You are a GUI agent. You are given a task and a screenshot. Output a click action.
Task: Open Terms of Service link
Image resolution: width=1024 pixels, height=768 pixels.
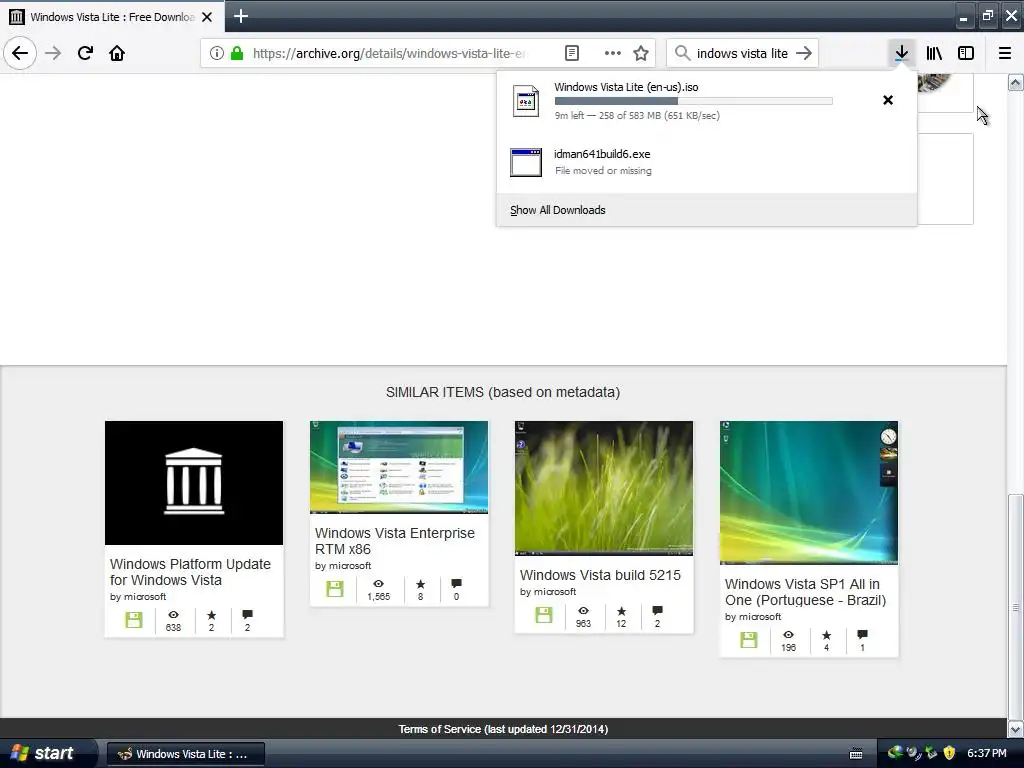(x=440, y=729)
